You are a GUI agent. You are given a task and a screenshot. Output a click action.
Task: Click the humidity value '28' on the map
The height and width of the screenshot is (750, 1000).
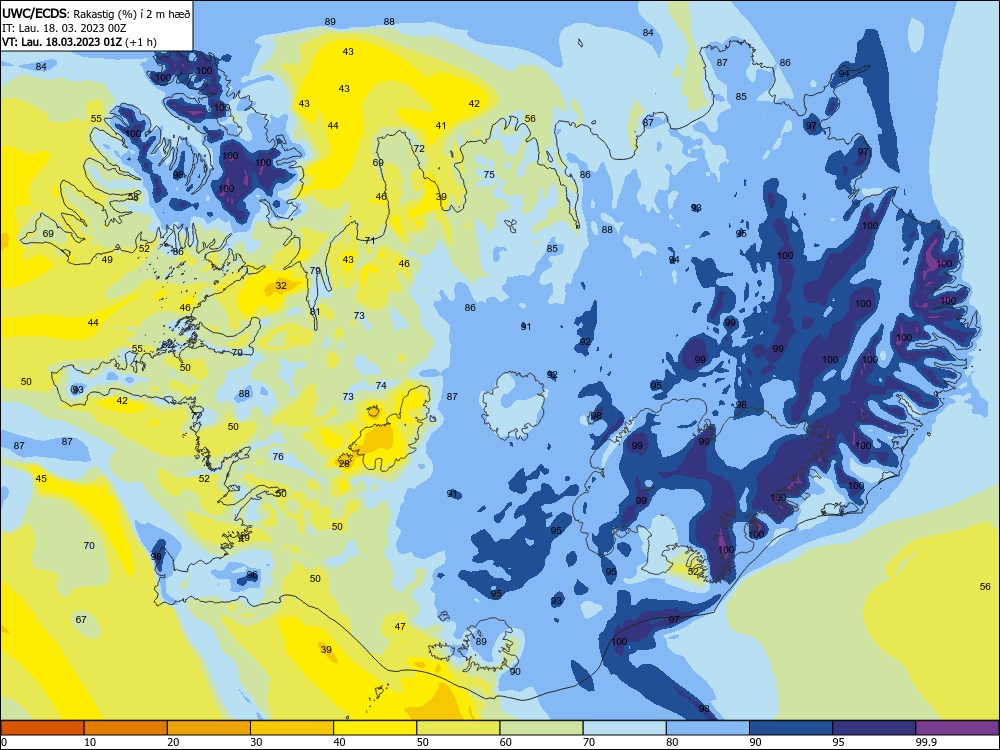point(344,464)
